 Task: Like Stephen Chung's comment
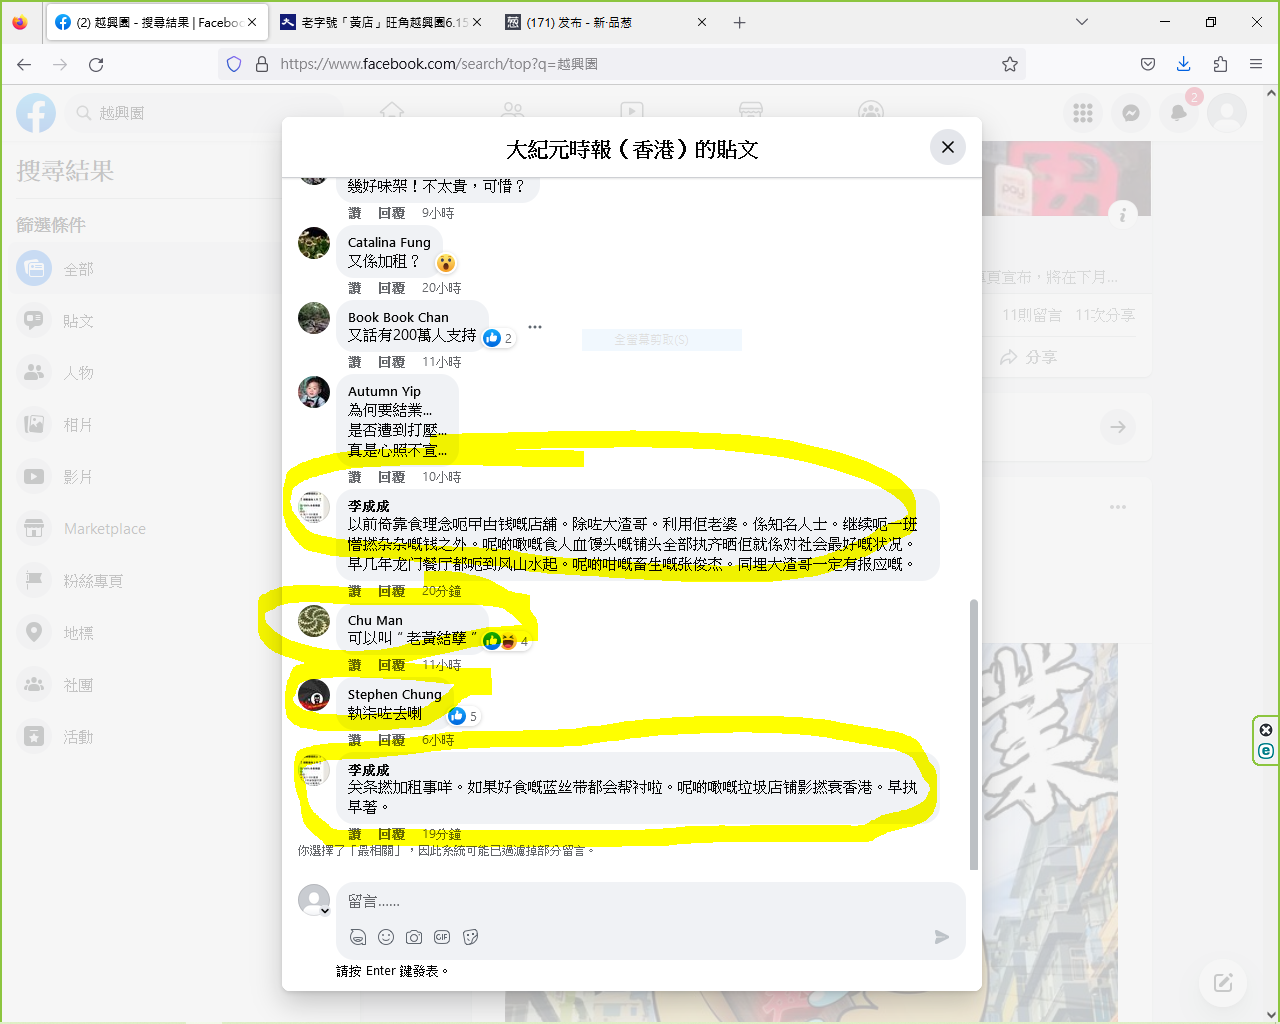[x=354, y=740]
